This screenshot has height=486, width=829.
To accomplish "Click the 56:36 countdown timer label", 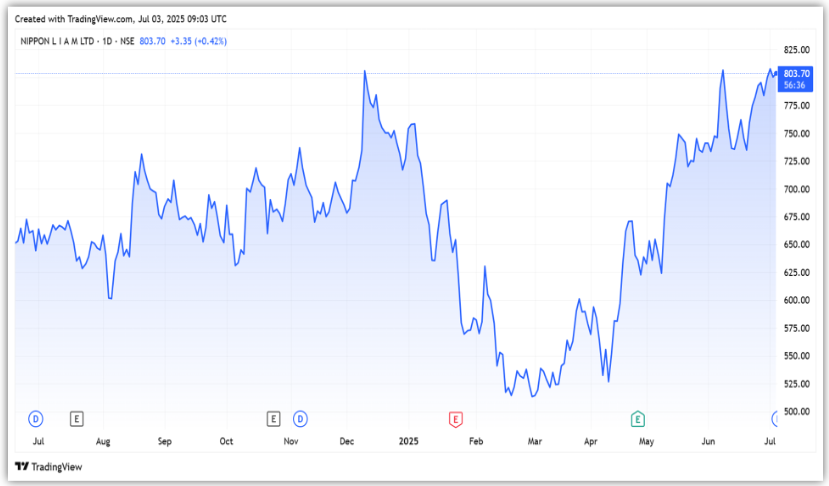I will (x=796, y=85).
